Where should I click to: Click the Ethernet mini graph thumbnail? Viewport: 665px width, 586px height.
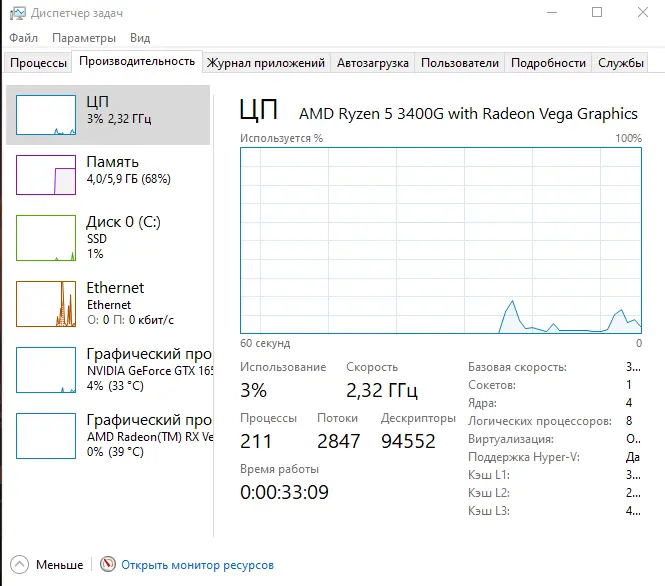click(x=46, y=304)
